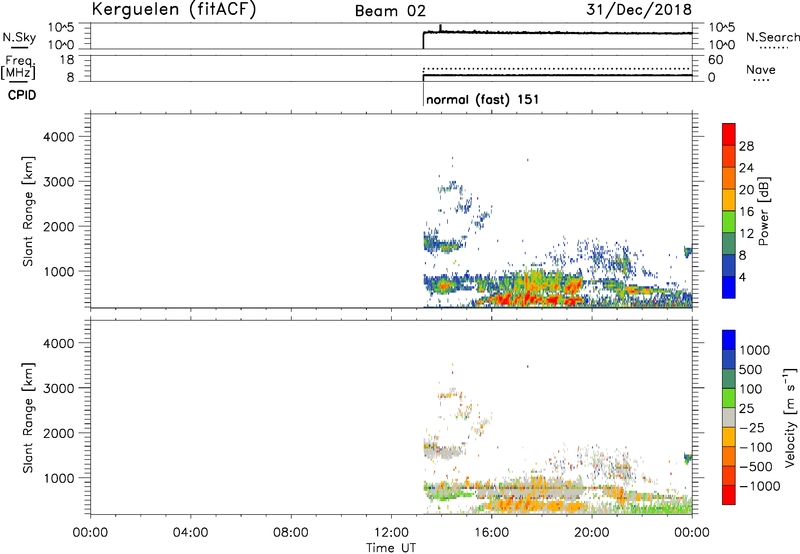Viewport: 800px width, 554px height.
Task: Click the Slant Range [km] label of velocity panel
Action: 28,418
